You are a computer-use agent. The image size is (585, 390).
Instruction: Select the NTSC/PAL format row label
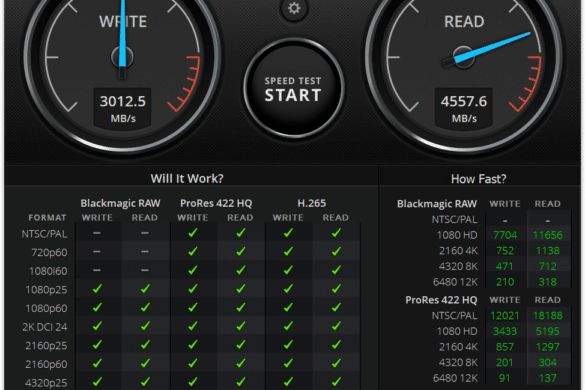(44, 234)
